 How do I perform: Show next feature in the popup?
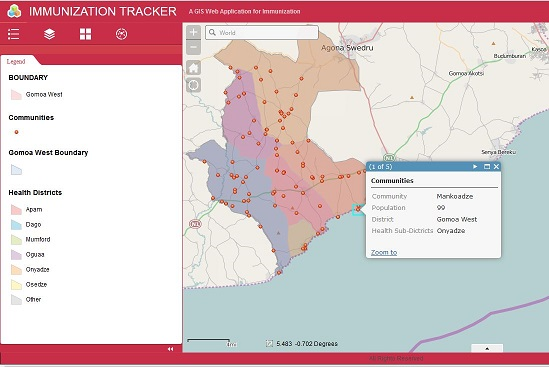[475, 167]
